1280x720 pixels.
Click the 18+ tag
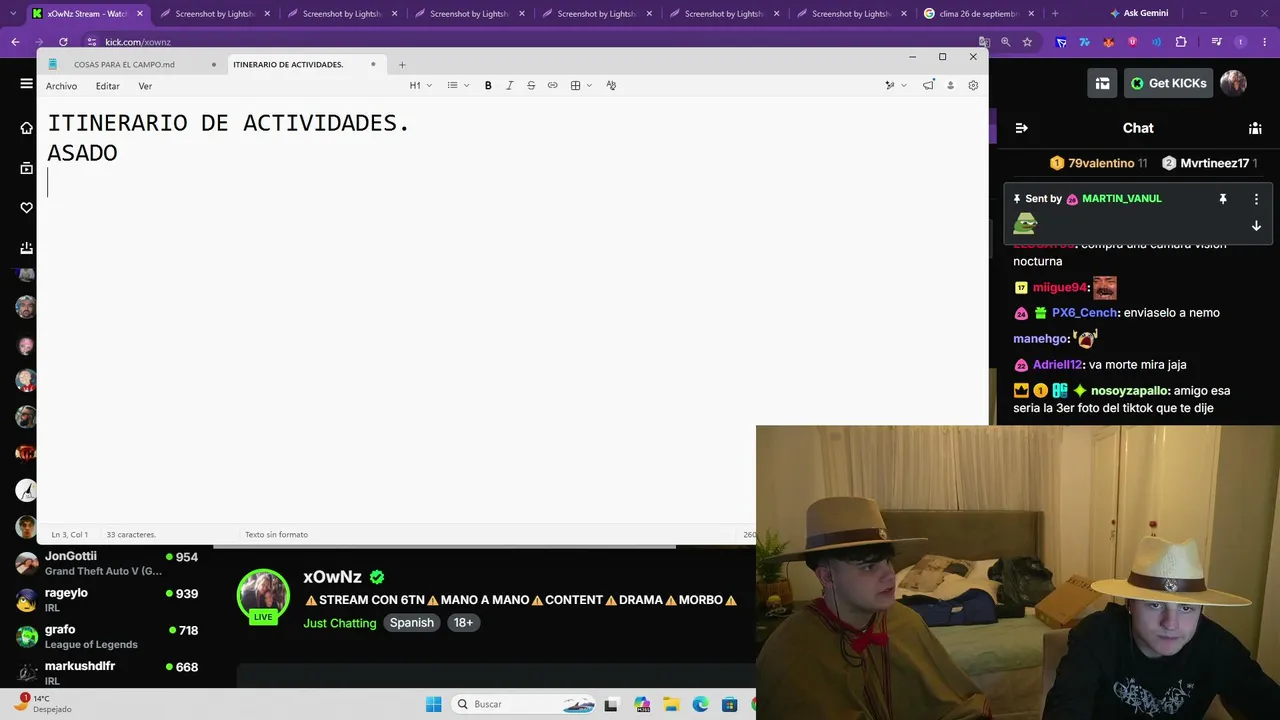pos(463,623)
